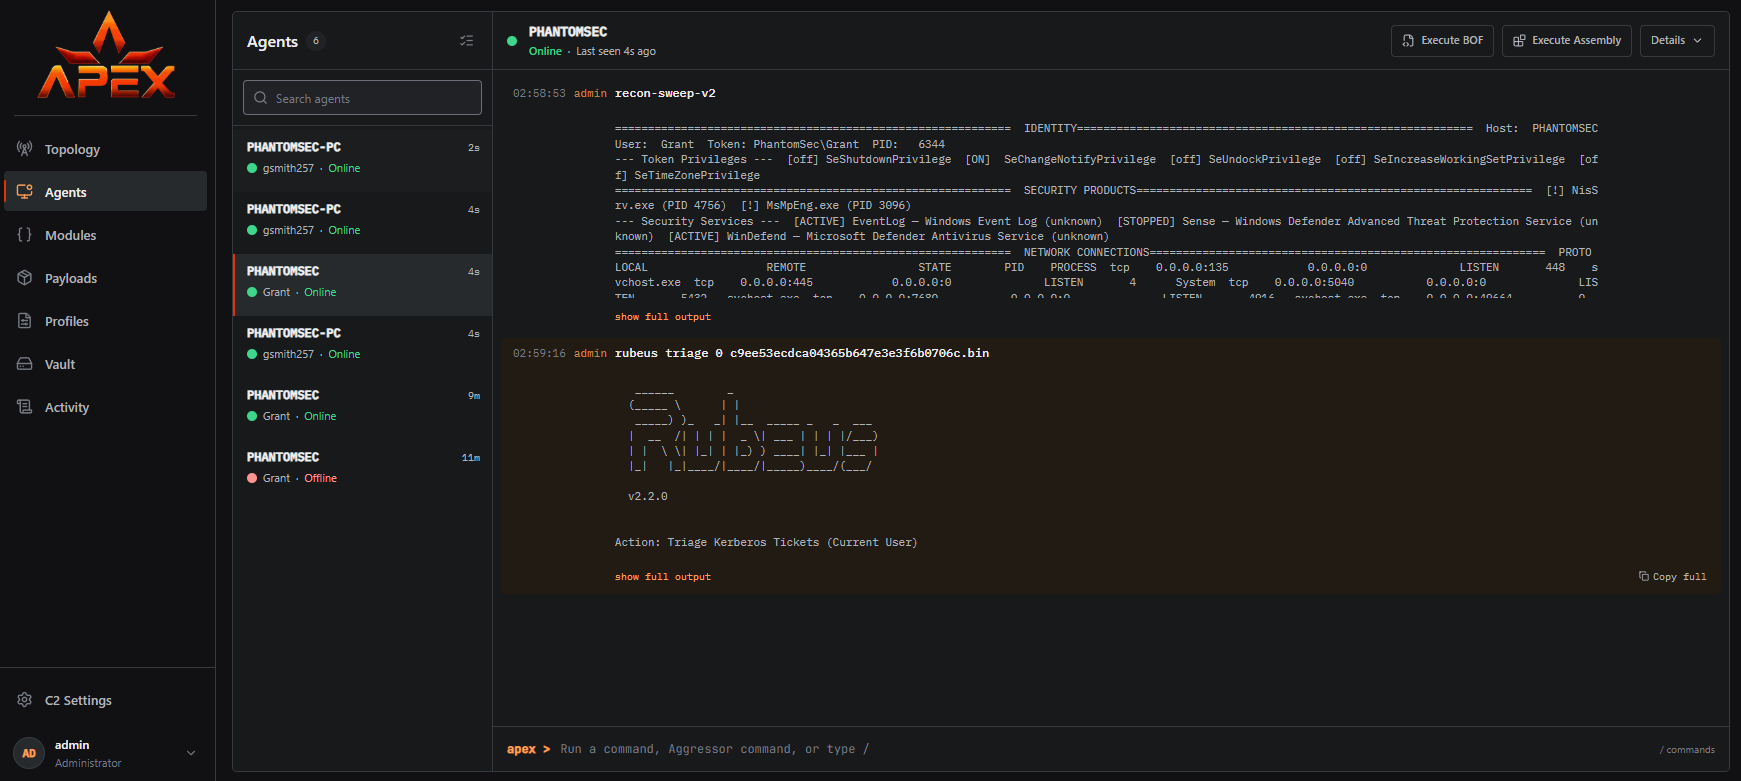Click the Topology radar icon
Image resolution: width=1741 pixels, height=781 pixels.
(x=25, y=149)
